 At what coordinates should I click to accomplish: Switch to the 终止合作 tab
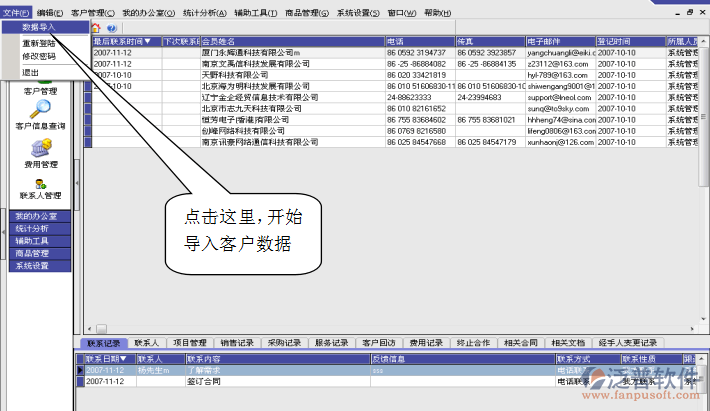[473, 343]
